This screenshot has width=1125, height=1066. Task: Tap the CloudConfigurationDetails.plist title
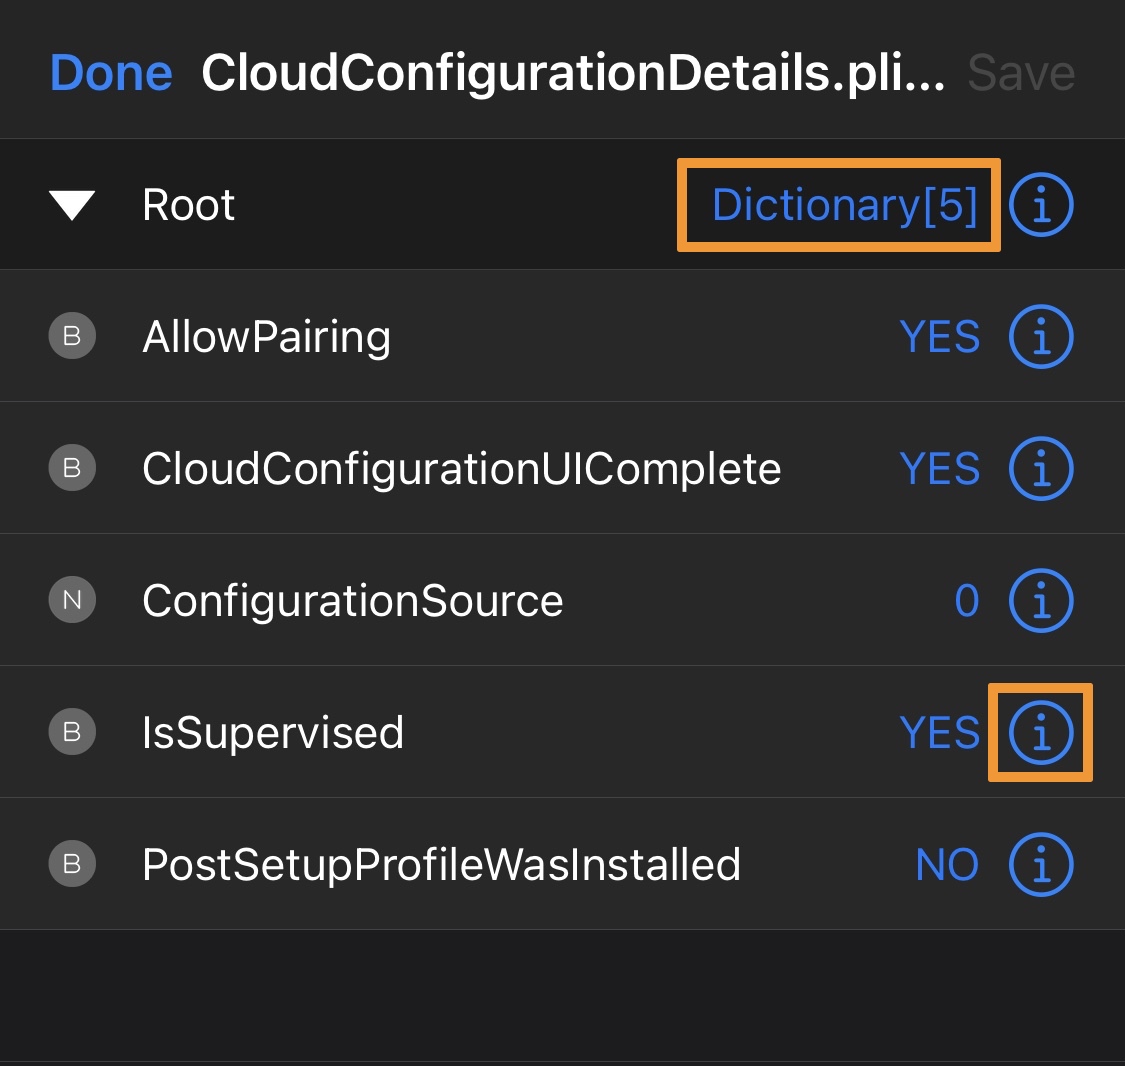(573, 73)
